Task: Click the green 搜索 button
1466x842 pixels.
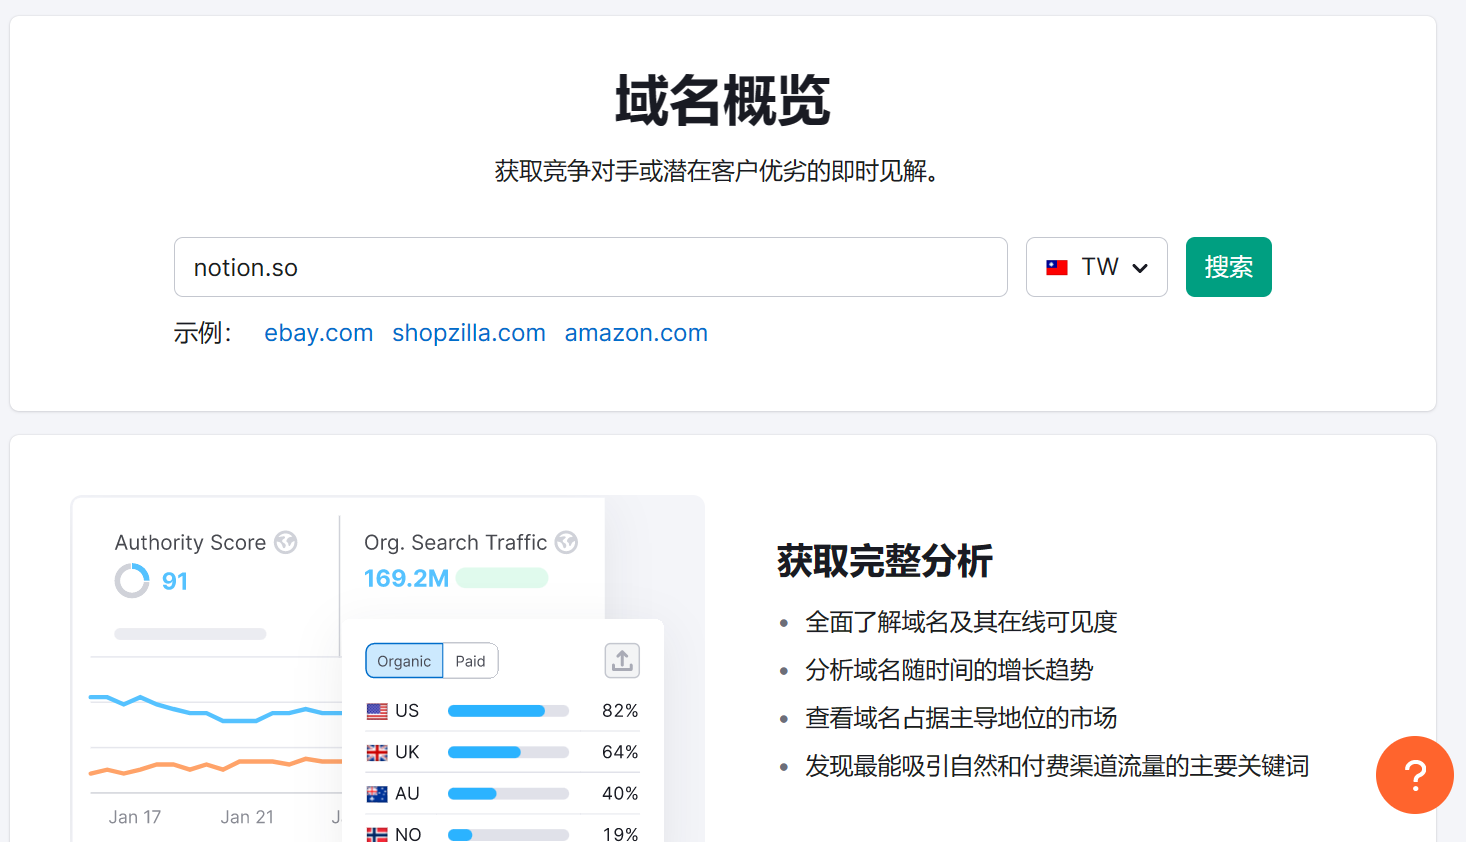Action: pyautogui.click(x=1228, y=267)
